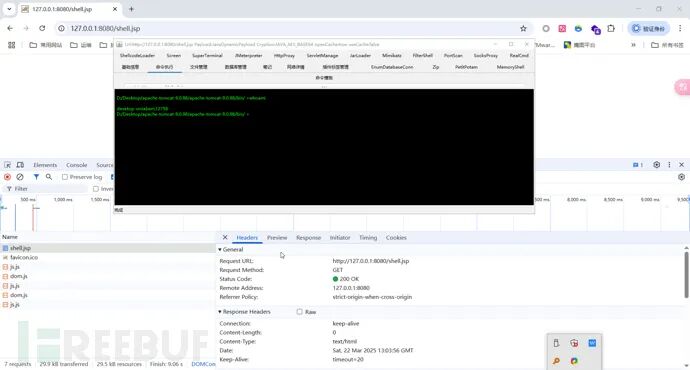Viewport: 690px width, 370px height.
Task: Select the favicon.ico request row
Action: pos(107,257)
